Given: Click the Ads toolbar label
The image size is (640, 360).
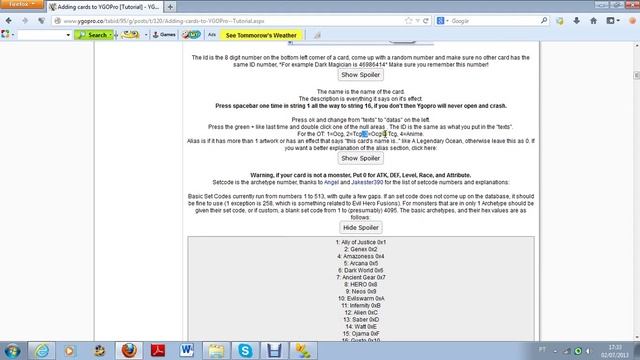Looking at the screenshot, I should (x=212, y=35).
